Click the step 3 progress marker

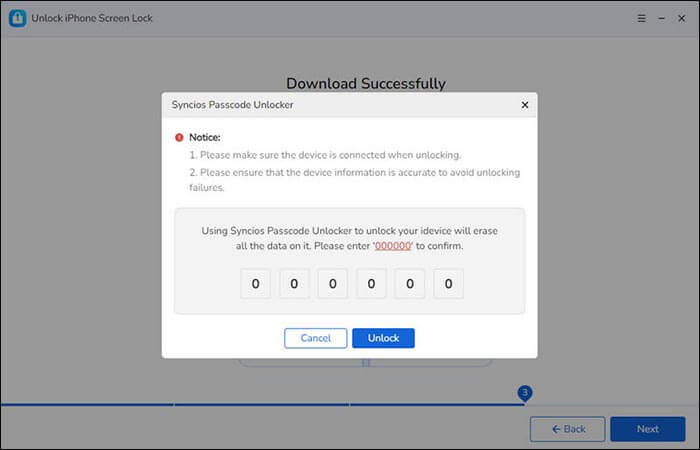[x=524, y=393]
